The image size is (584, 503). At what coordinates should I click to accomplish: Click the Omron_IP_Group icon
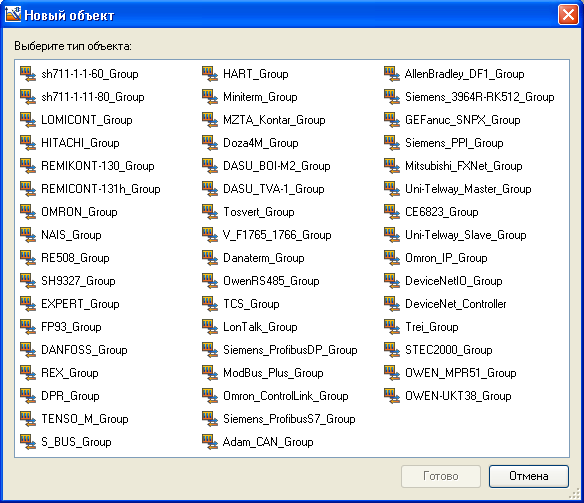coord(392,258)
